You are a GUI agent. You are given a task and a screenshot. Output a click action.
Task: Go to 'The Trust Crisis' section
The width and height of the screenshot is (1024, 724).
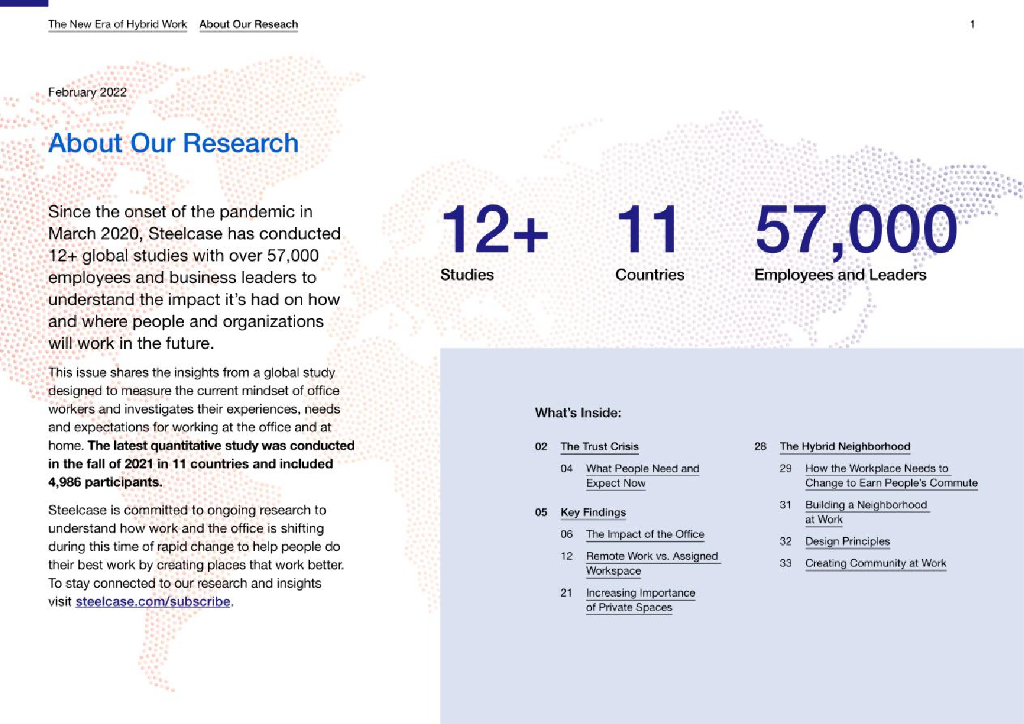coord(599,447)
